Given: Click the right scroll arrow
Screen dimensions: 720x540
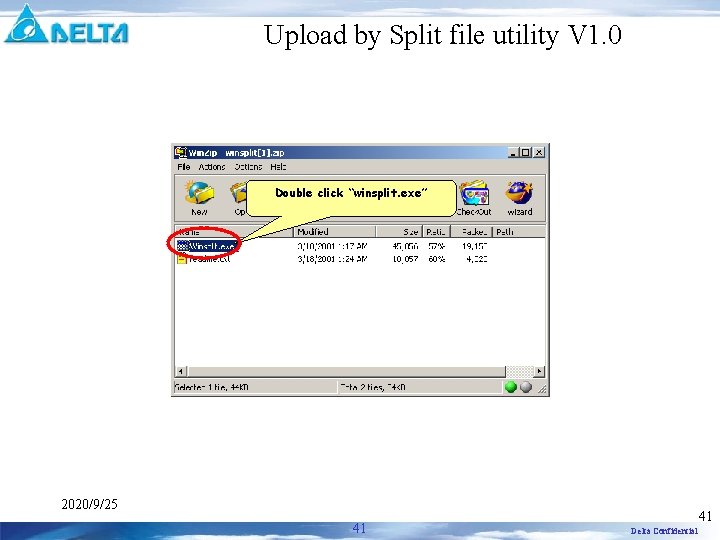Looking at the screenshot, I should [x=539, y=371].
